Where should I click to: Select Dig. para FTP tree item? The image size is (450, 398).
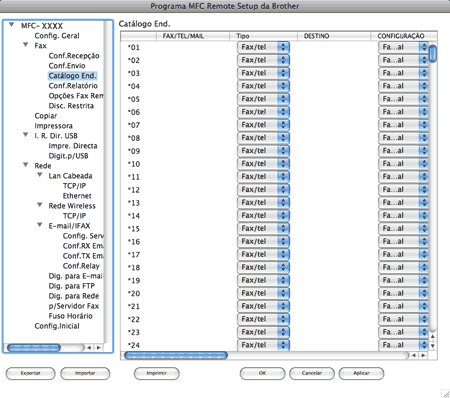72,286
